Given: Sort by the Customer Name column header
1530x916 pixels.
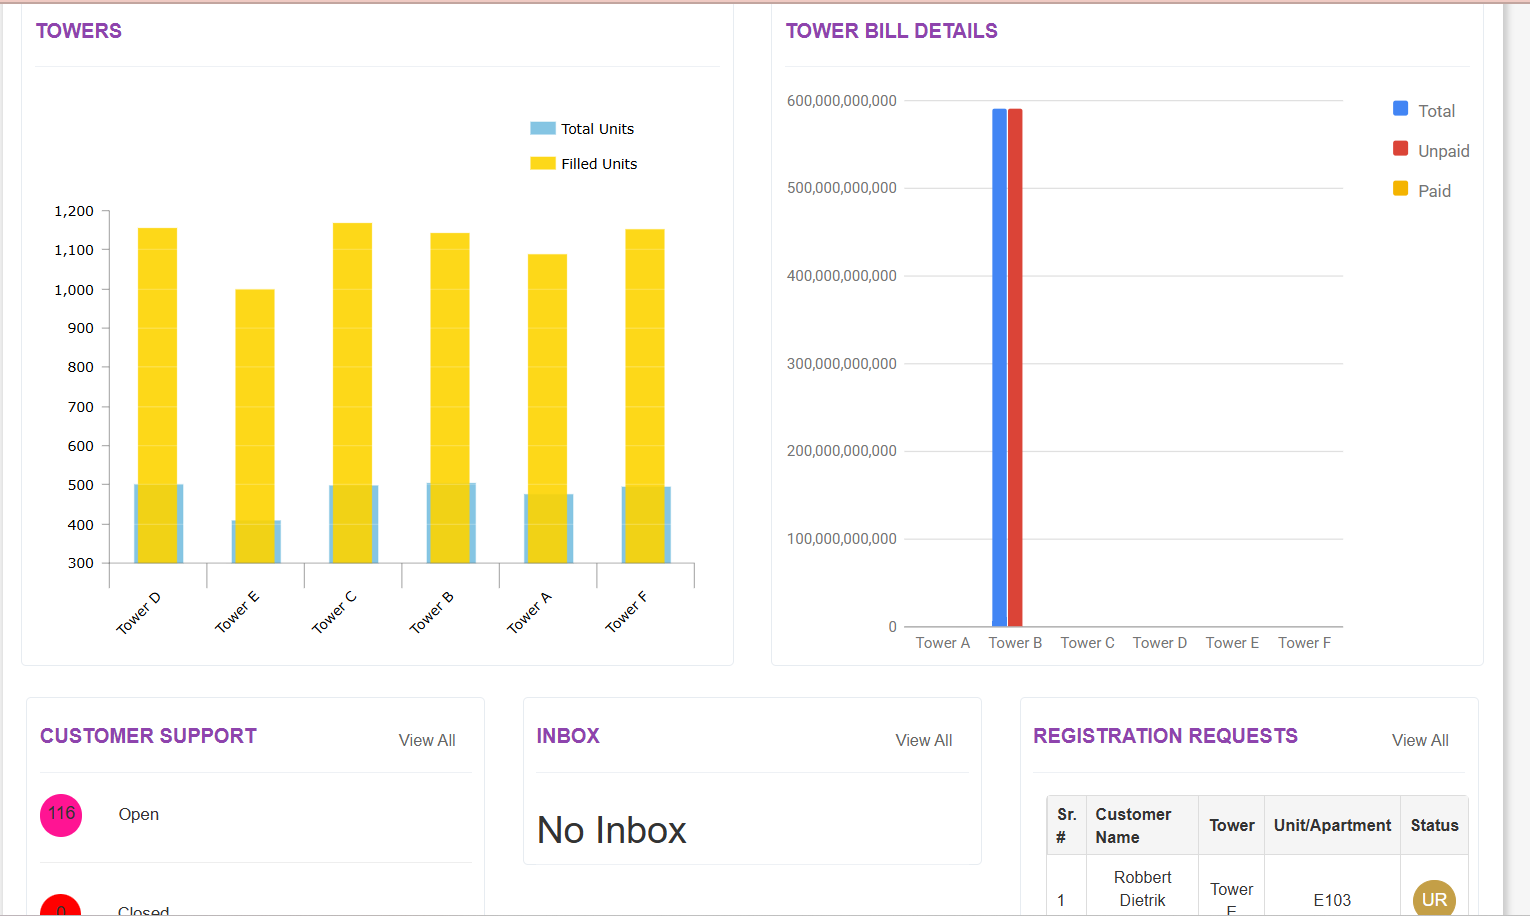Looking at the screenshot, I should coord(1133,826).
